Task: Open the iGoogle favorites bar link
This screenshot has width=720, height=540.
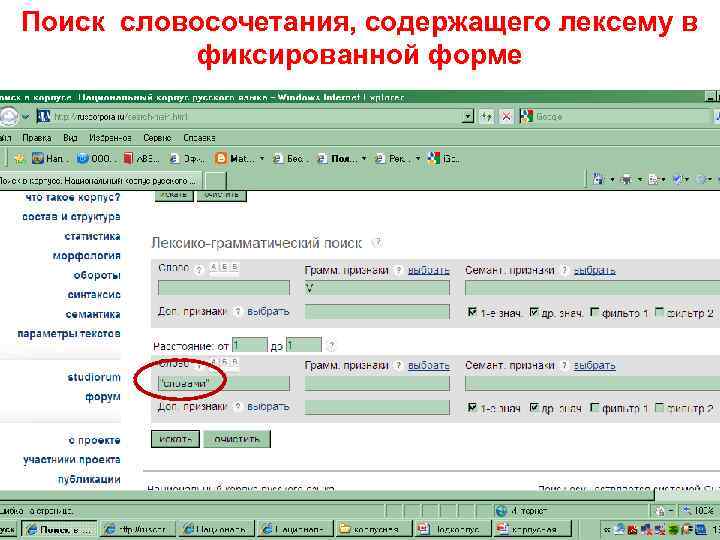Action: coord(443,159)
